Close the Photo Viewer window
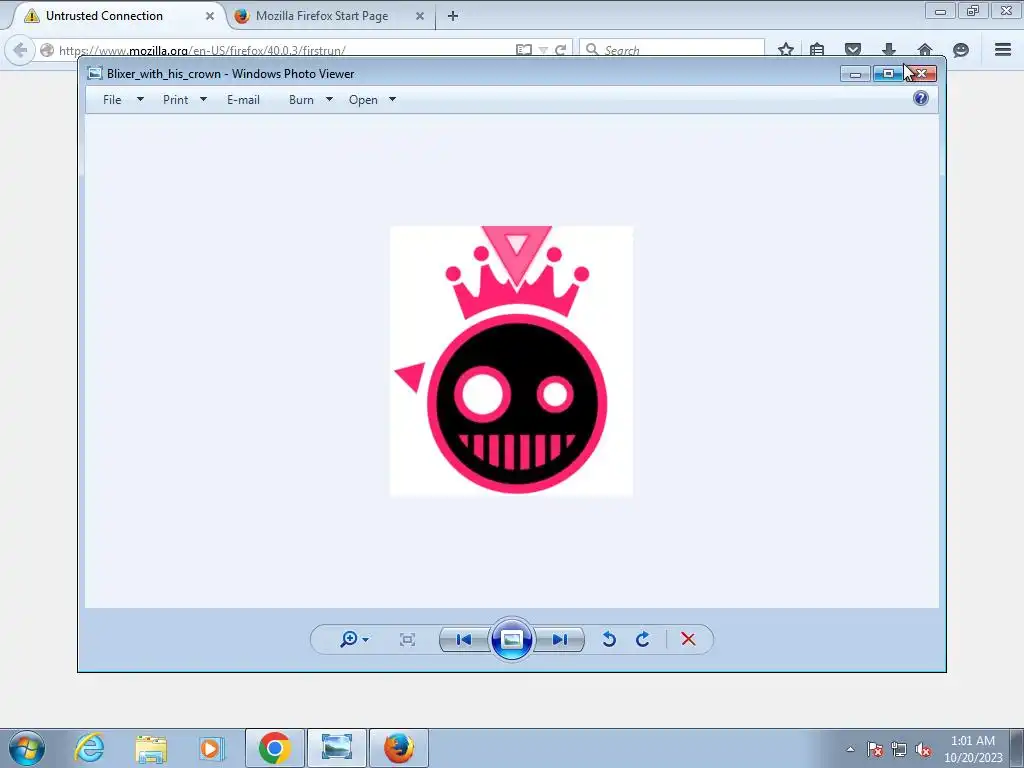The image size is (1024, 768). (921, 74)
